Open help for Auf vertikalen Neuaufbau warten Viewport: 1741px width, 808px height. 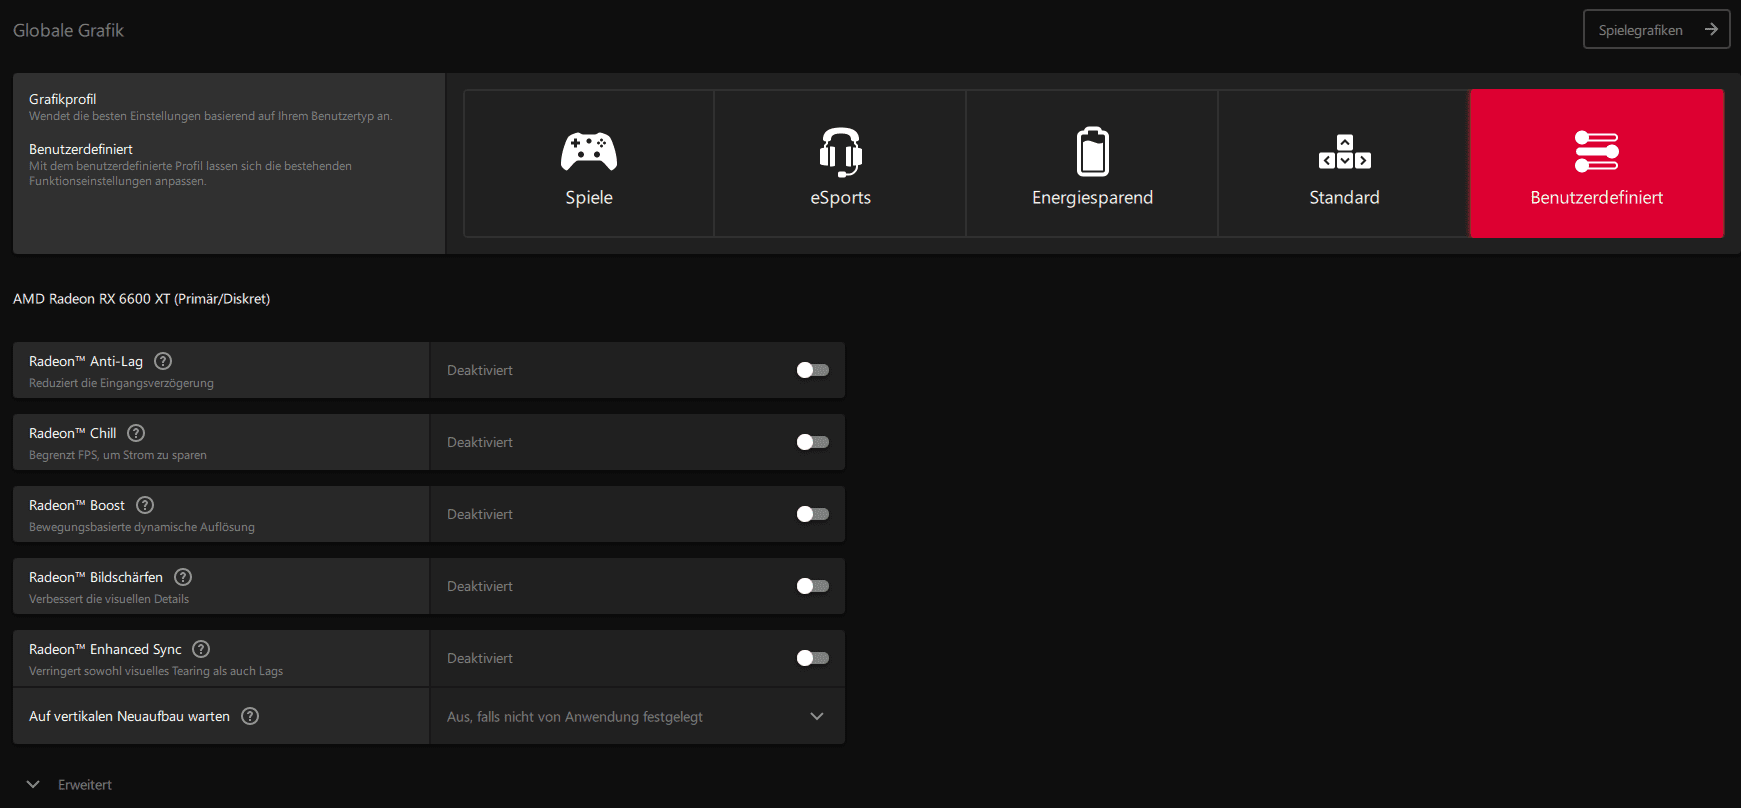click(250, 716)
